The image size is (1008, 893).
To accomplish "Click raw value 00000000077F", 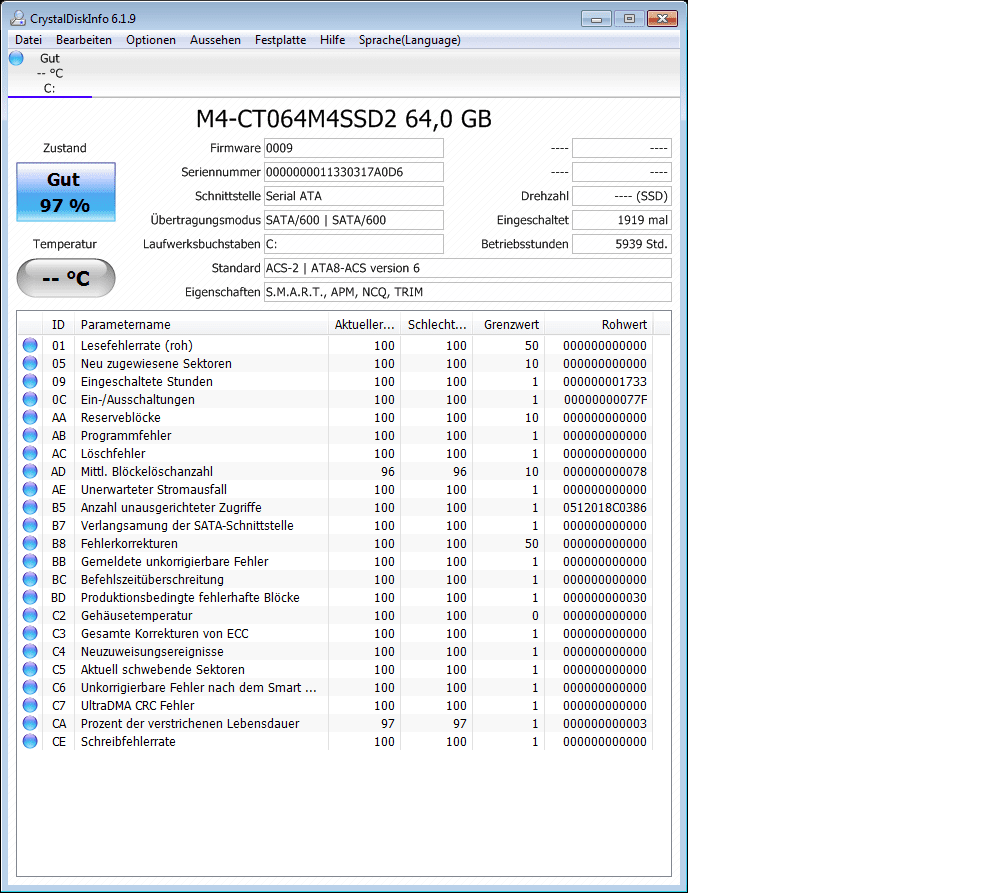I will tap(606, 399).
